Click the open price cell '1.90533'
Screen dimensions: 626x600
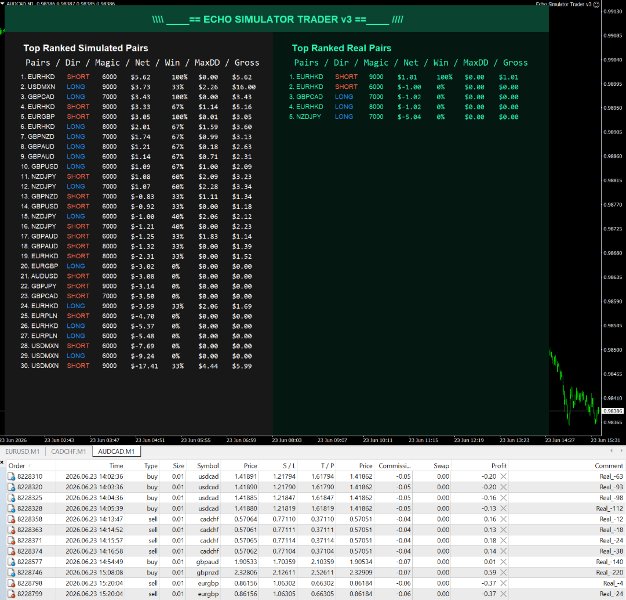click(x=246, y=562)
